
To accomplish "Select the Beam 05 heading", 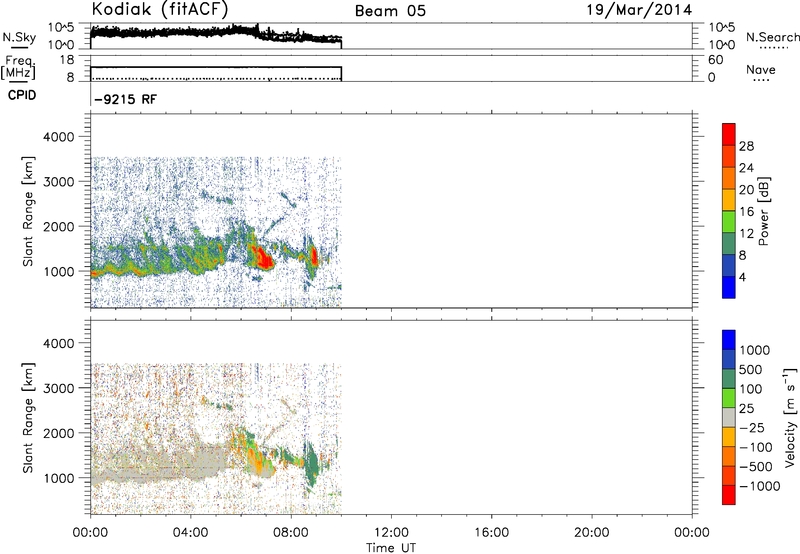I will pyautogui.click(x=390, y=11).
